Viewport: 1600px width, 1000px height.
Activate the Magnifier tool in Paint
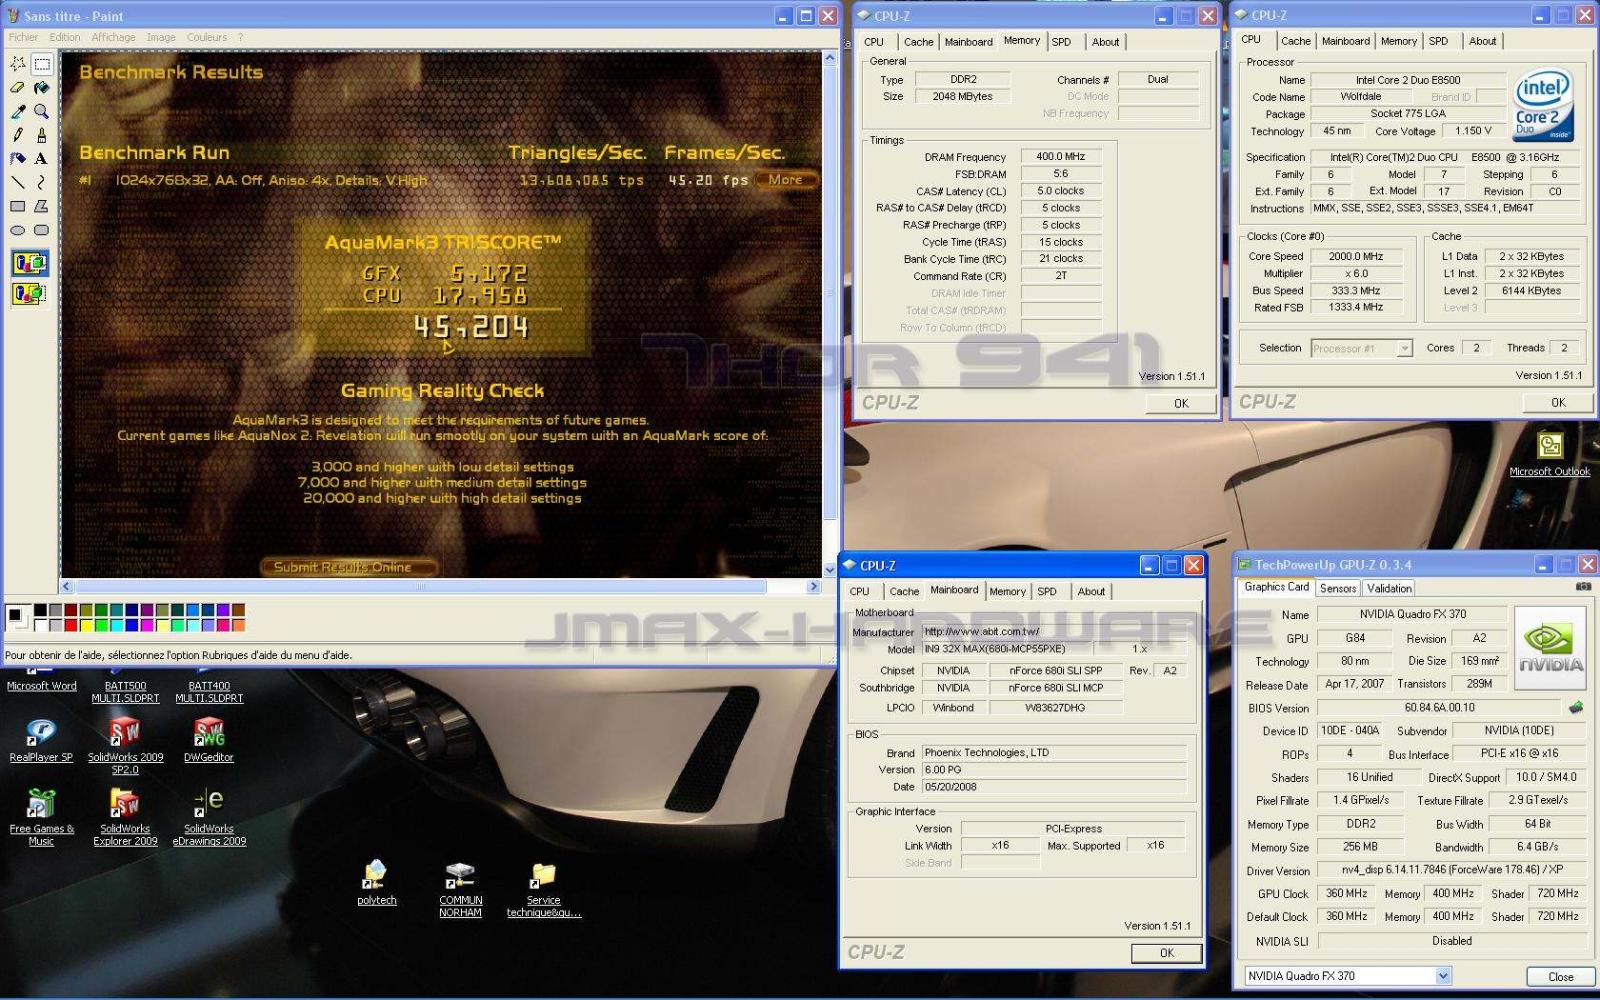[41, 111]
